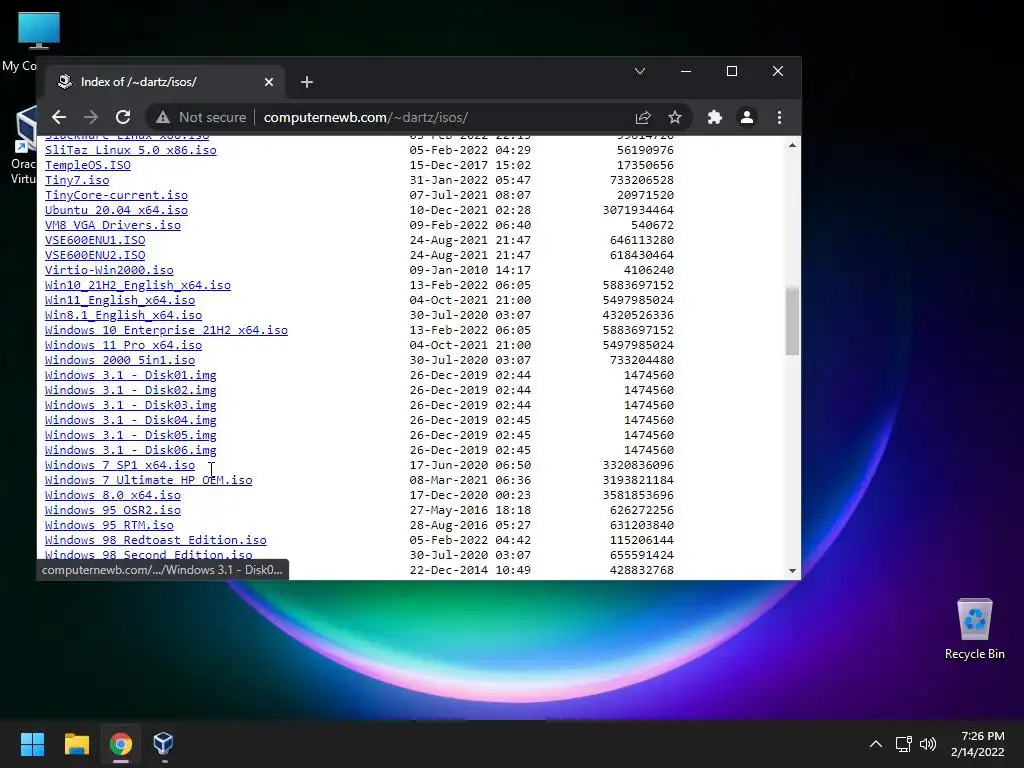This screenshot has height=768, width=1024.
Task: Open VM8_VGA_Drivers.iso link
Action: [113, 225]
